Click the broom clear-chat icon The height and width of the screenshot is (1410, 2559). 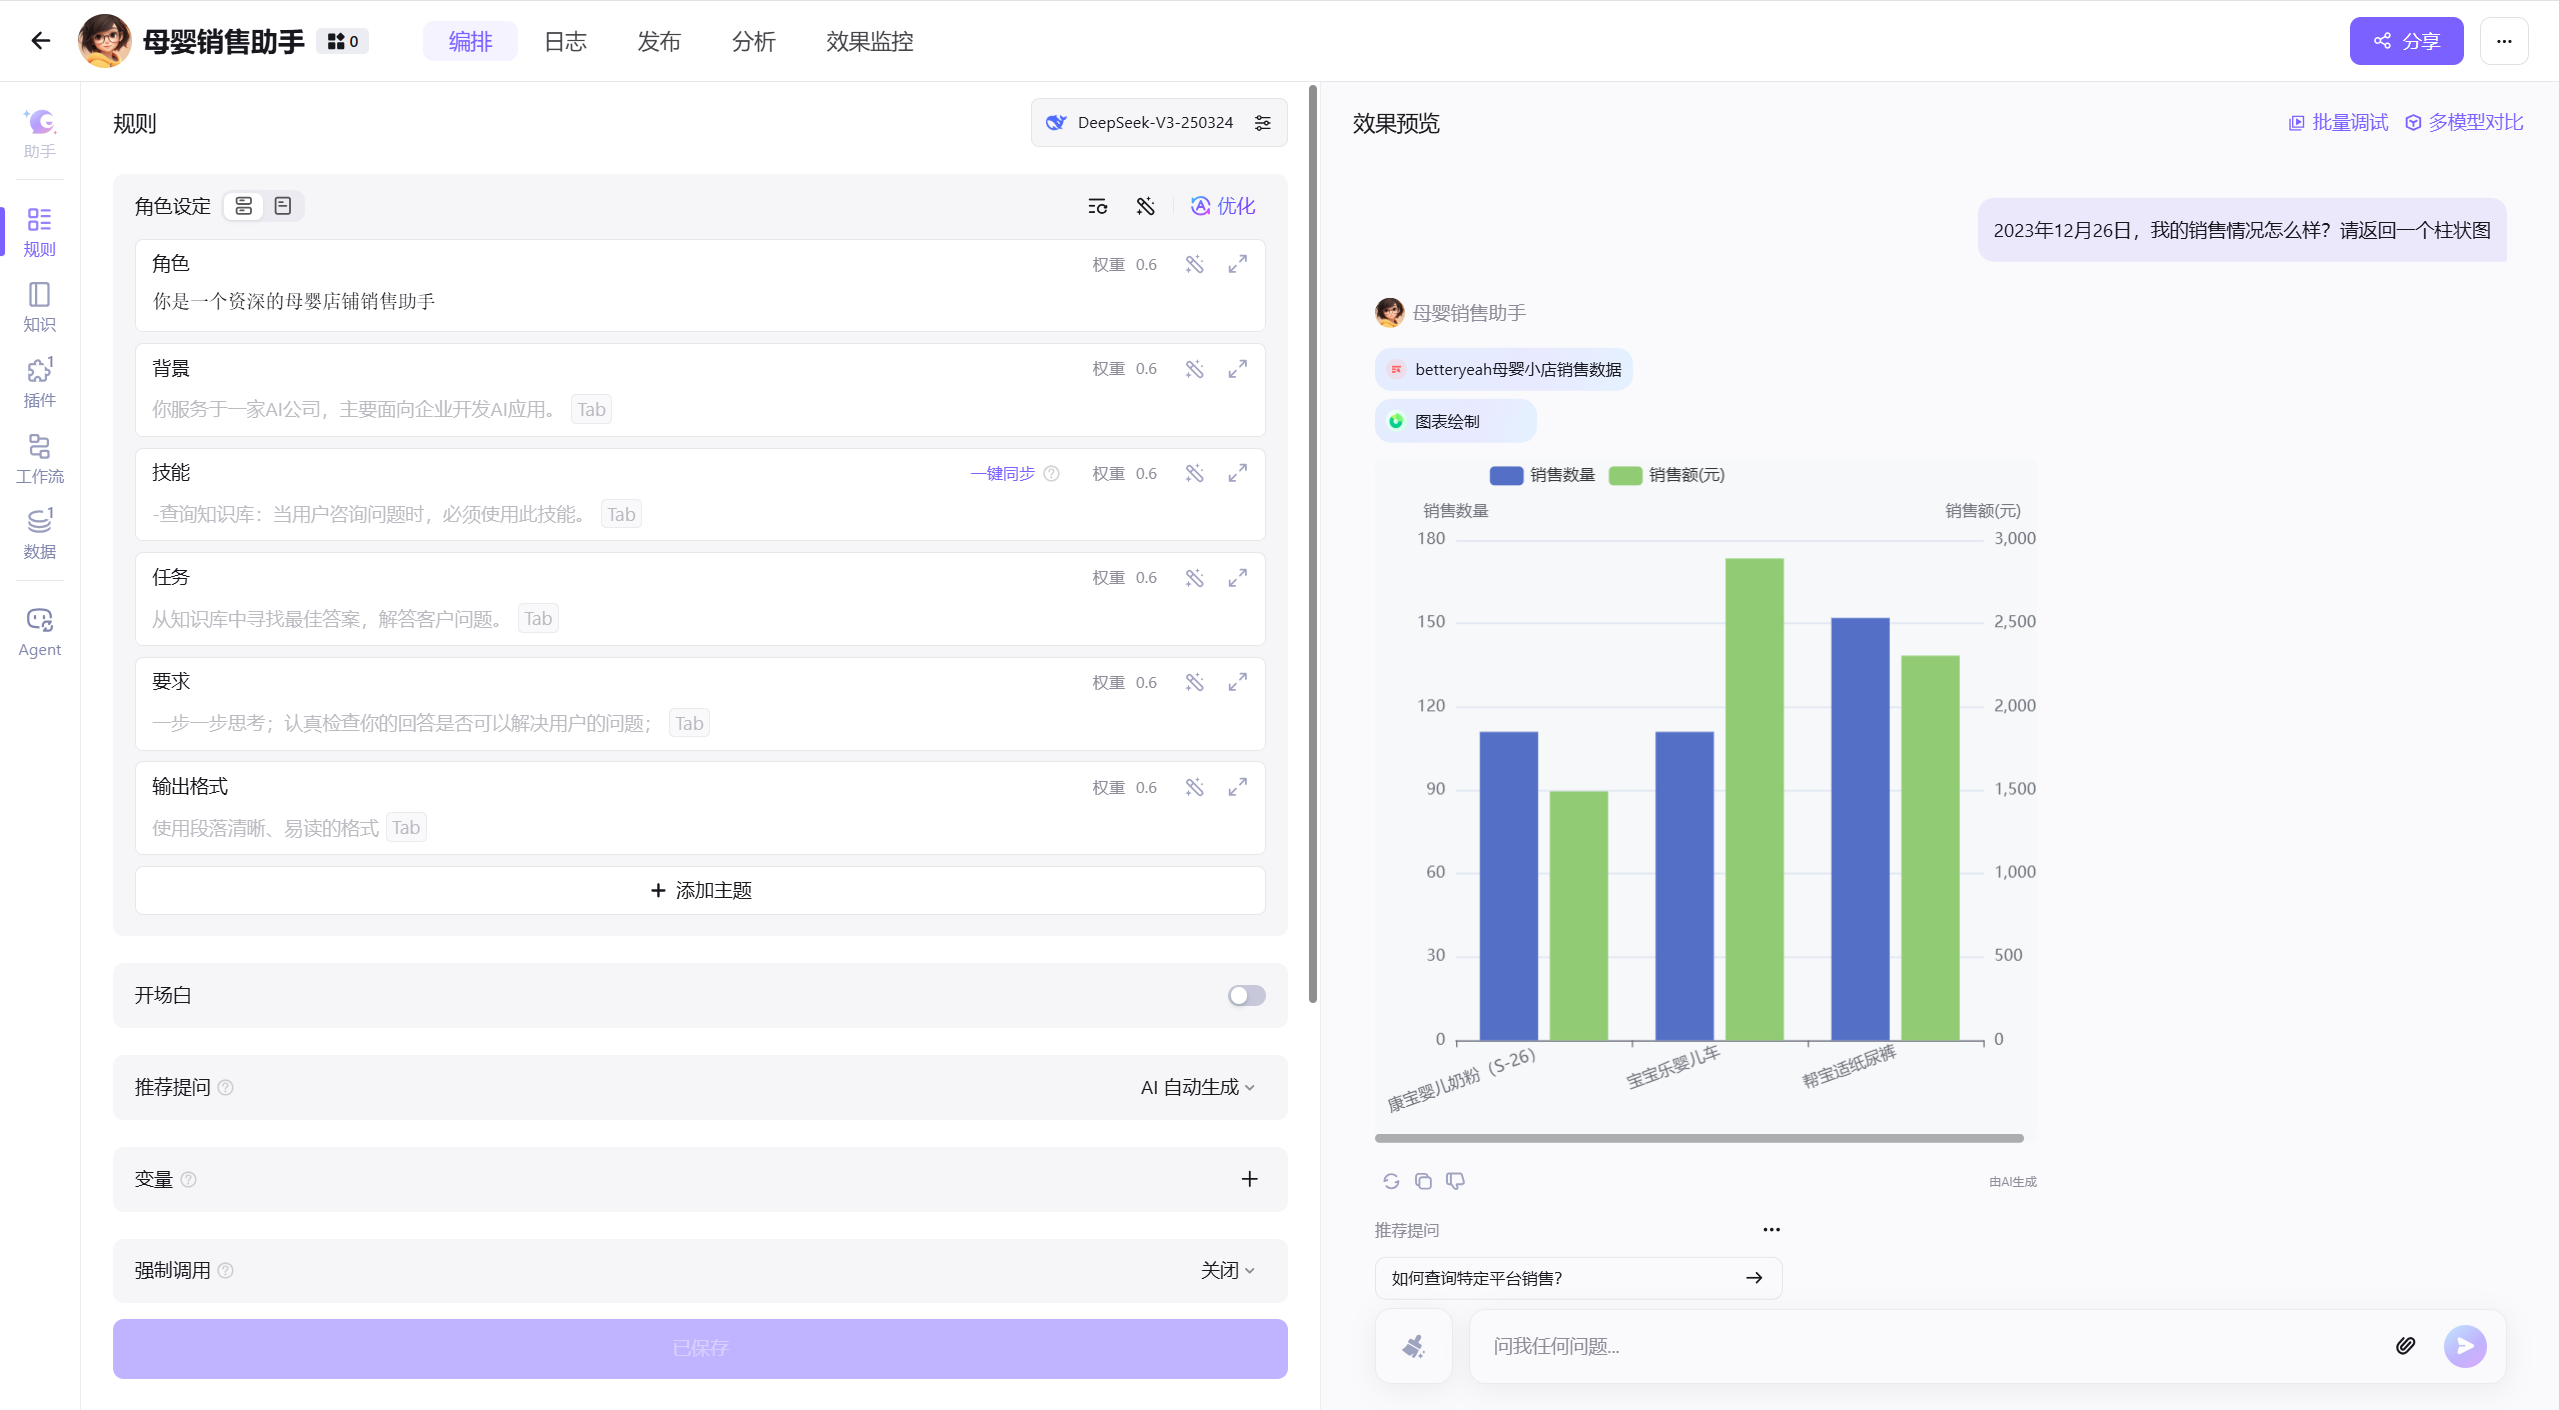pyautogui.click(x=1413, y=1346)
